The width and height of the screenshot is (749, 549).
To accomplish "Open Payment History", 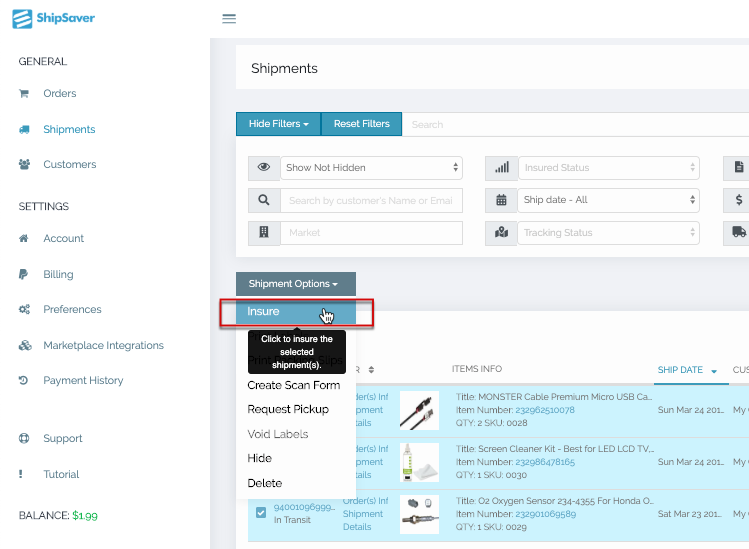I will [x=83, y=380].
